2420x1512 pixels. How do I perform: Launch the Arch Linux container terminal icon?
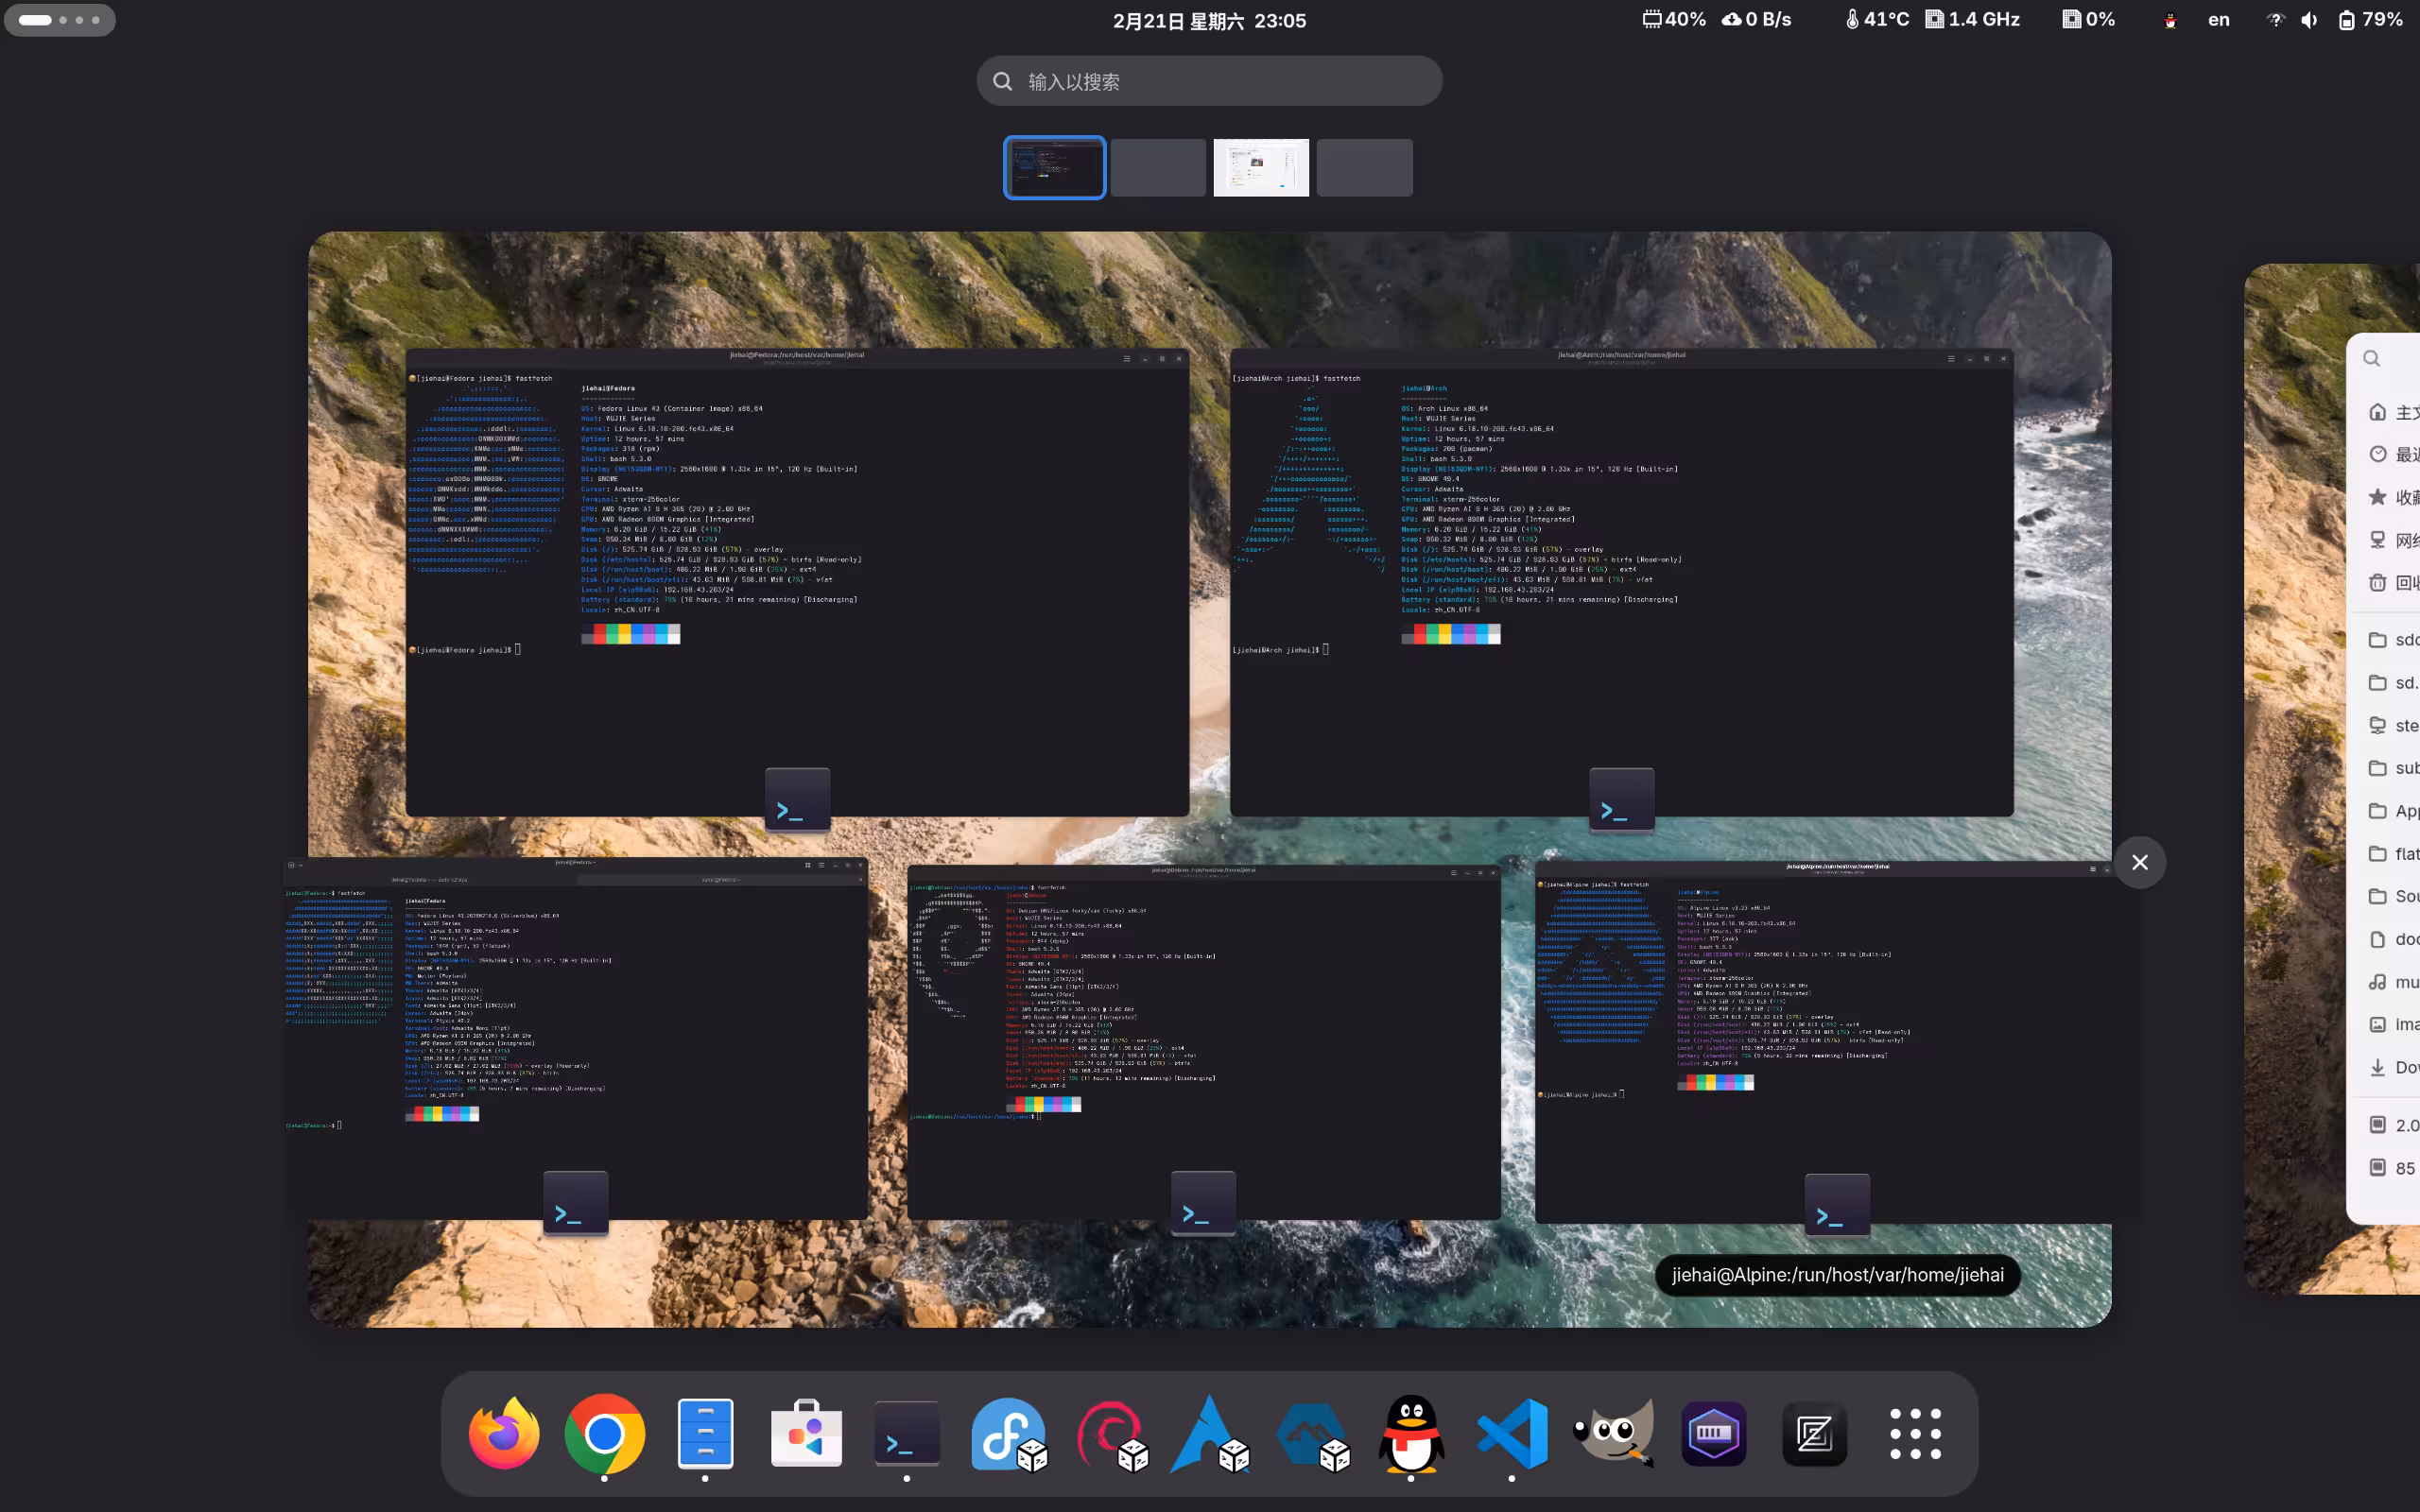tap(1210, 1433)
